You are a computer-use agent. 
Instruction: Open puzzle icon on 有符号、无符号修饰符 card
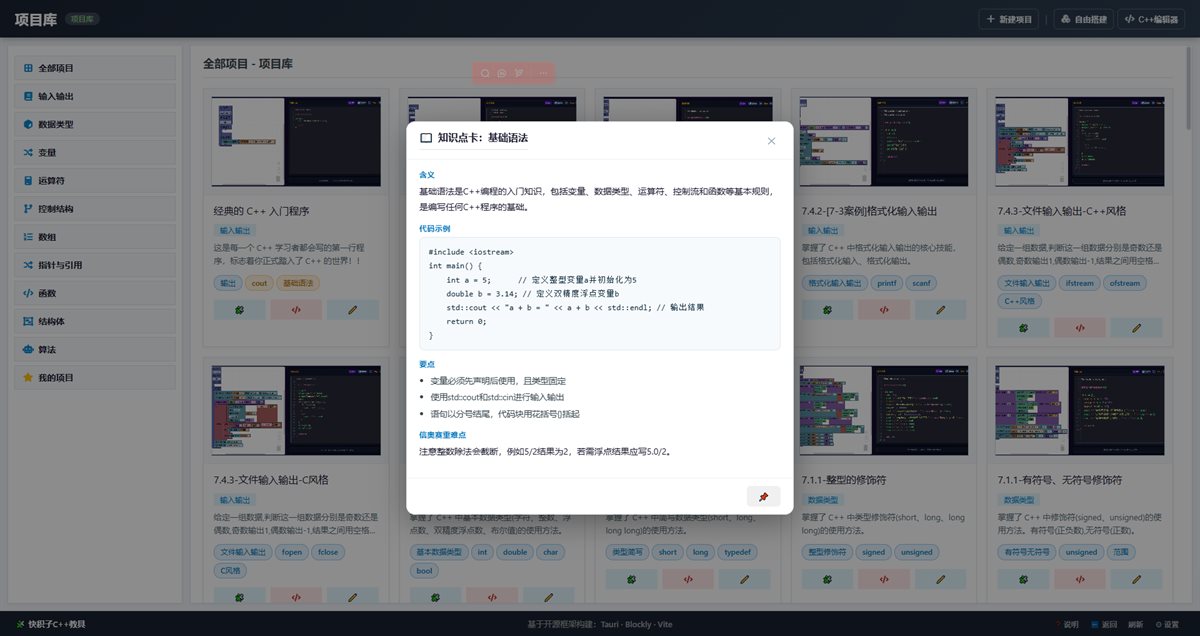click(x=1023, y=579)
